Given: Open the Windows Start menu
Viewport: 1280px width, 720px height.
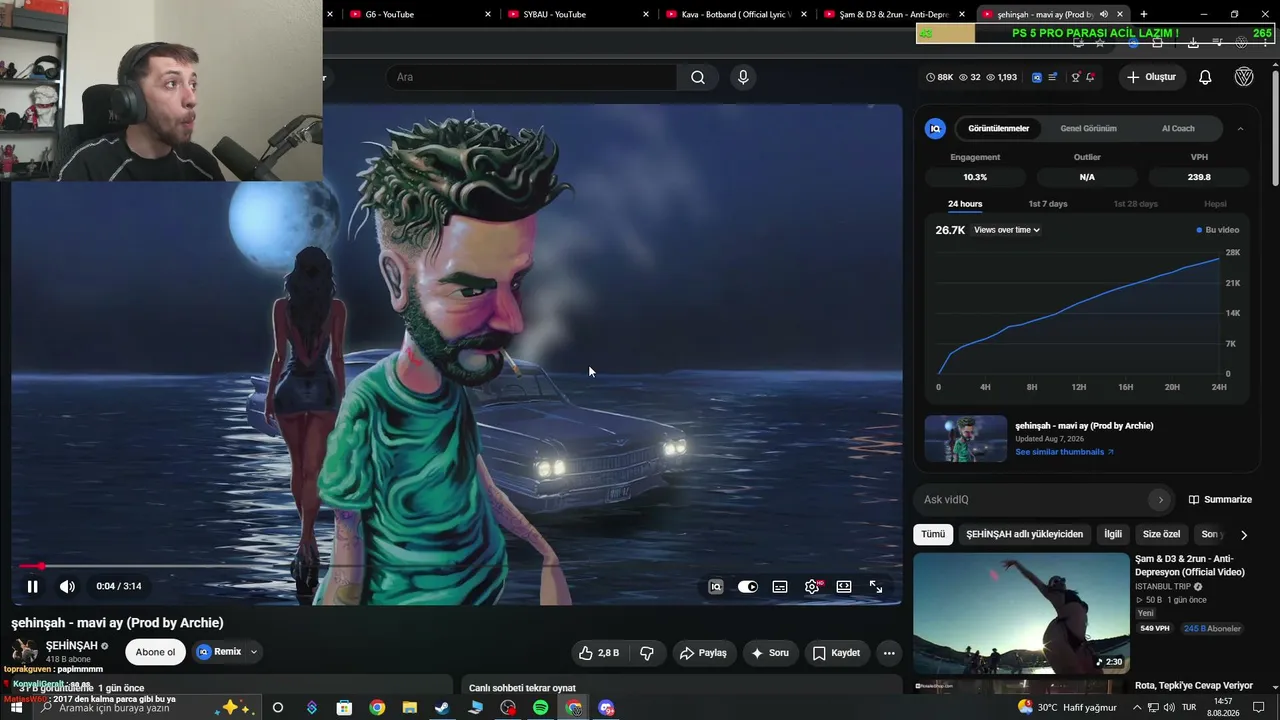Looking at the screenshot, I should click(x=16, y=708).
